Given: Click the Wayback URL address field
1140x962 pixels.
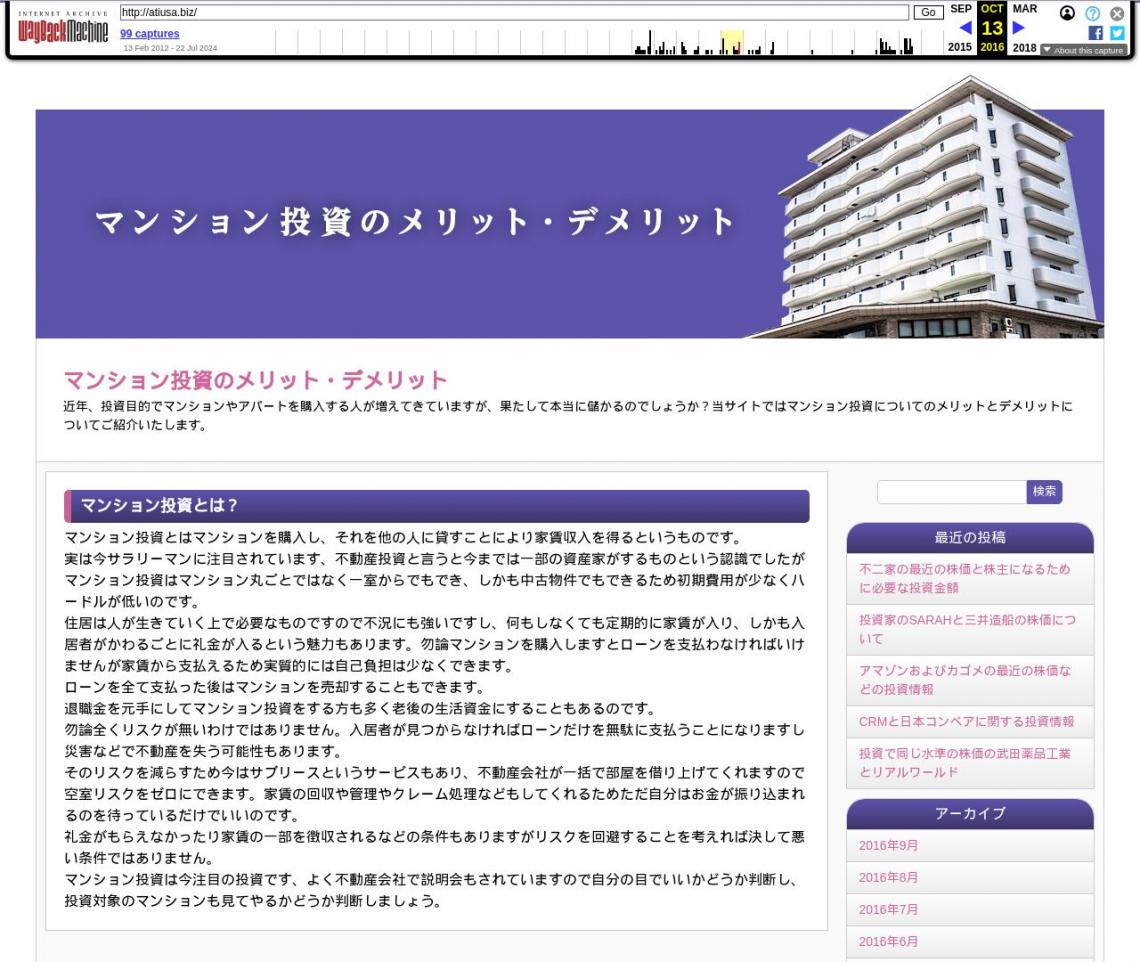Looking at the screenshot, I should (514, 12).
